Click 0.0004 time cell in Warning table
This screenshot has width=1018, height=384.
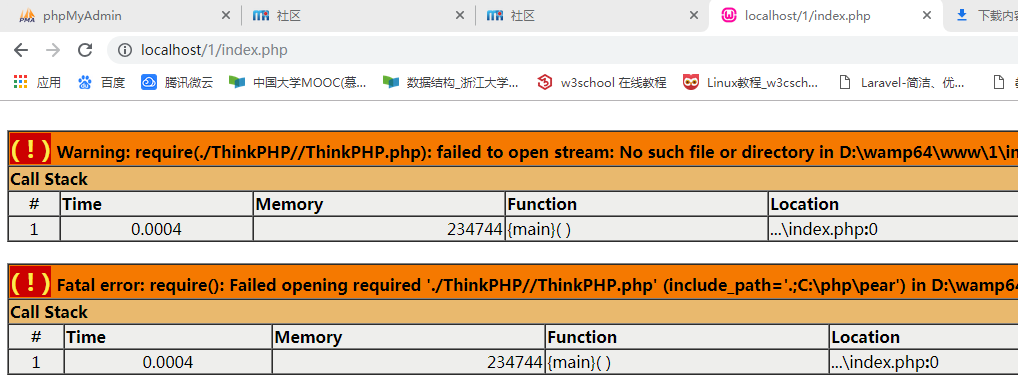[156, 229]
